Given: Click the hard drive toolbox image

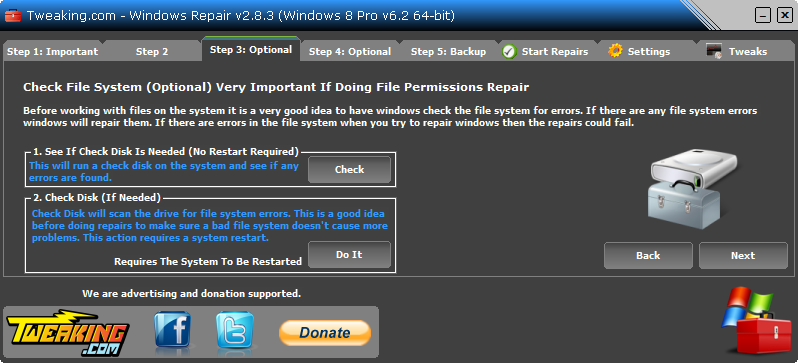Looking at the screenshot, I should pyautogui.click(x=691, y=188).
